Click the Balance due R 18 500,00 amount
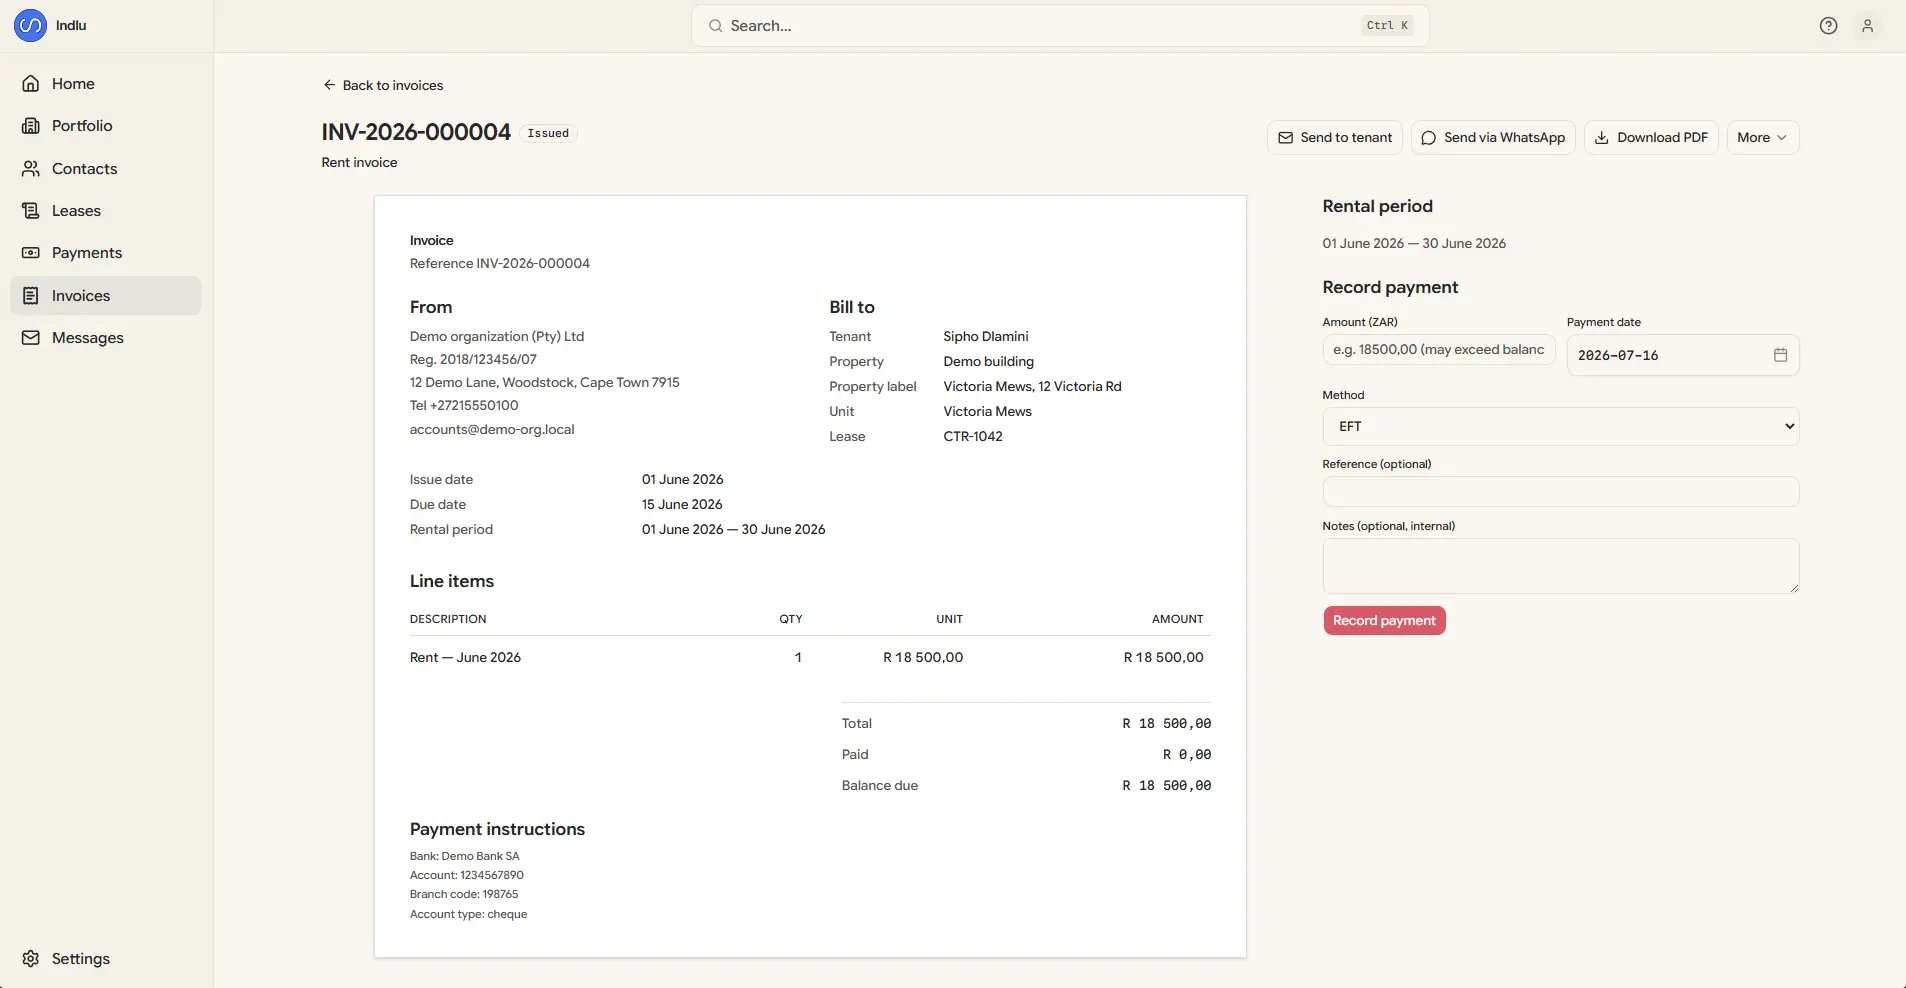Image resolution: width=1906 pixels, height=988 pixels. click(x=1166, y=786)
